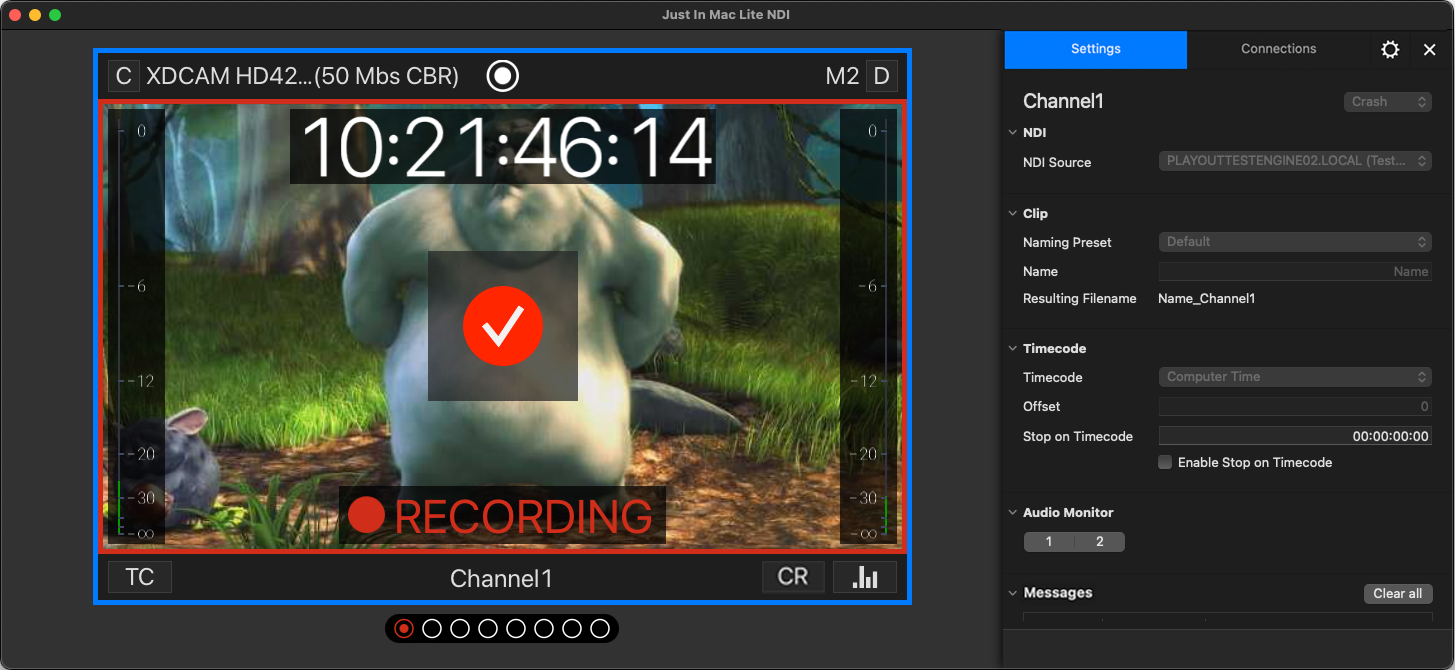Click the Stop on Timecode field
This screenshot has height=670, width=1455.
pos(1295,436)
